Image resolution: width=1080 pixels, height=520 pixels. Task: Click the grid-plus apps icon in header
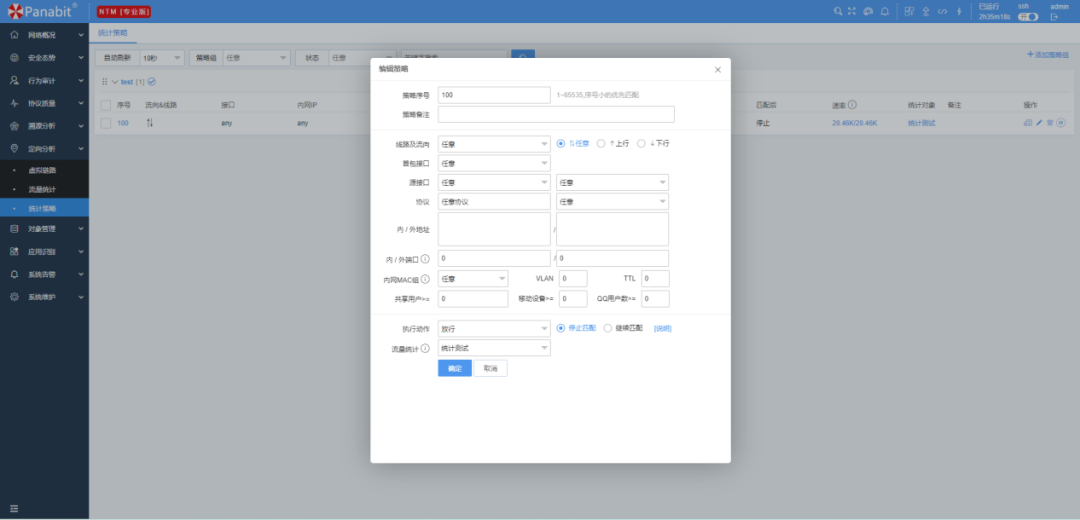(909, 11)
